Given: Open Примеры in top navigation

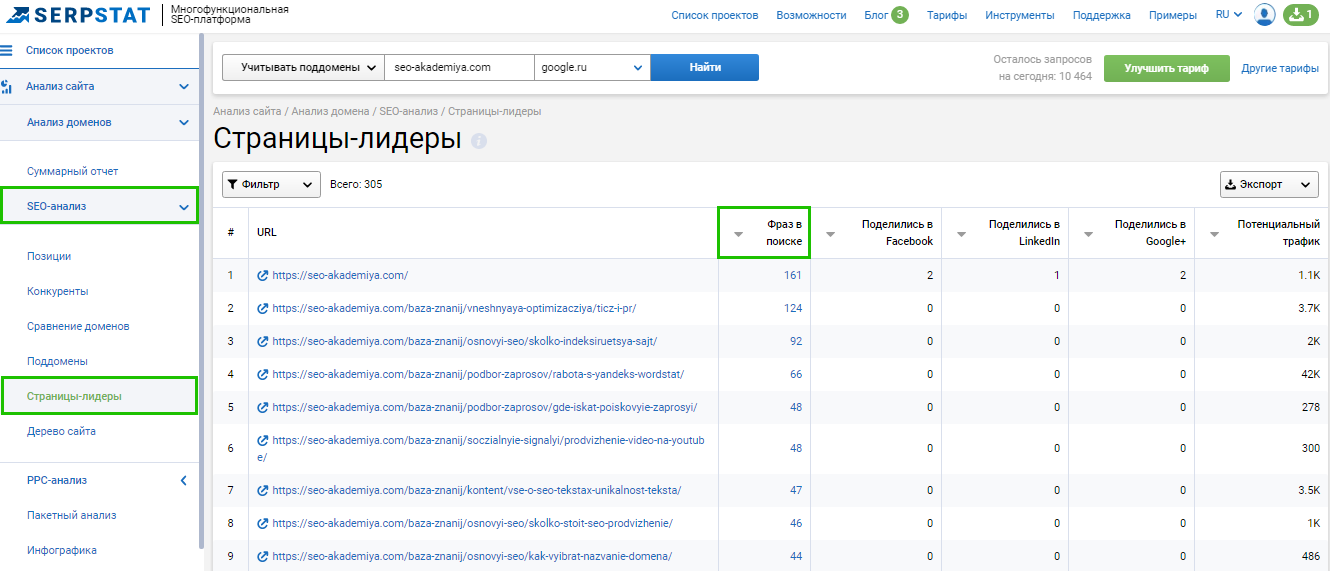Looking at the screenshot, I should pyautogui.click(x=1172, y=15).
